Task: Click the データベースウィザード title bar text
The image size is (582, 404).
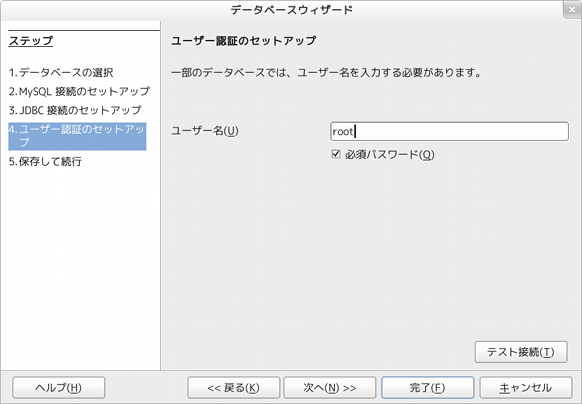Action: pos(291,10)
